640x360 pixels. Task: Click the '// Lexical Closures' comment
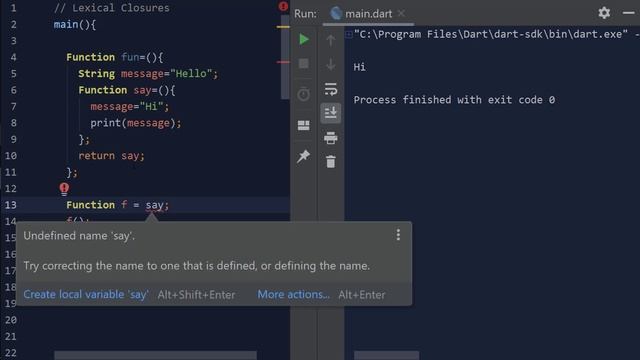pos(111,8)
